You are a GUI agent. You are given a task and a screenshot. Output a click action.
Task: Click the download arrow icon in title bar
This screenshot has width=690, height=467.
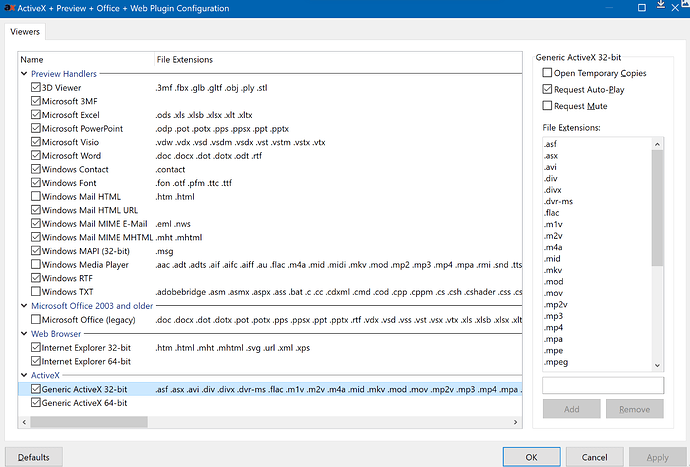pyautogui.click(x=661, y=5)
